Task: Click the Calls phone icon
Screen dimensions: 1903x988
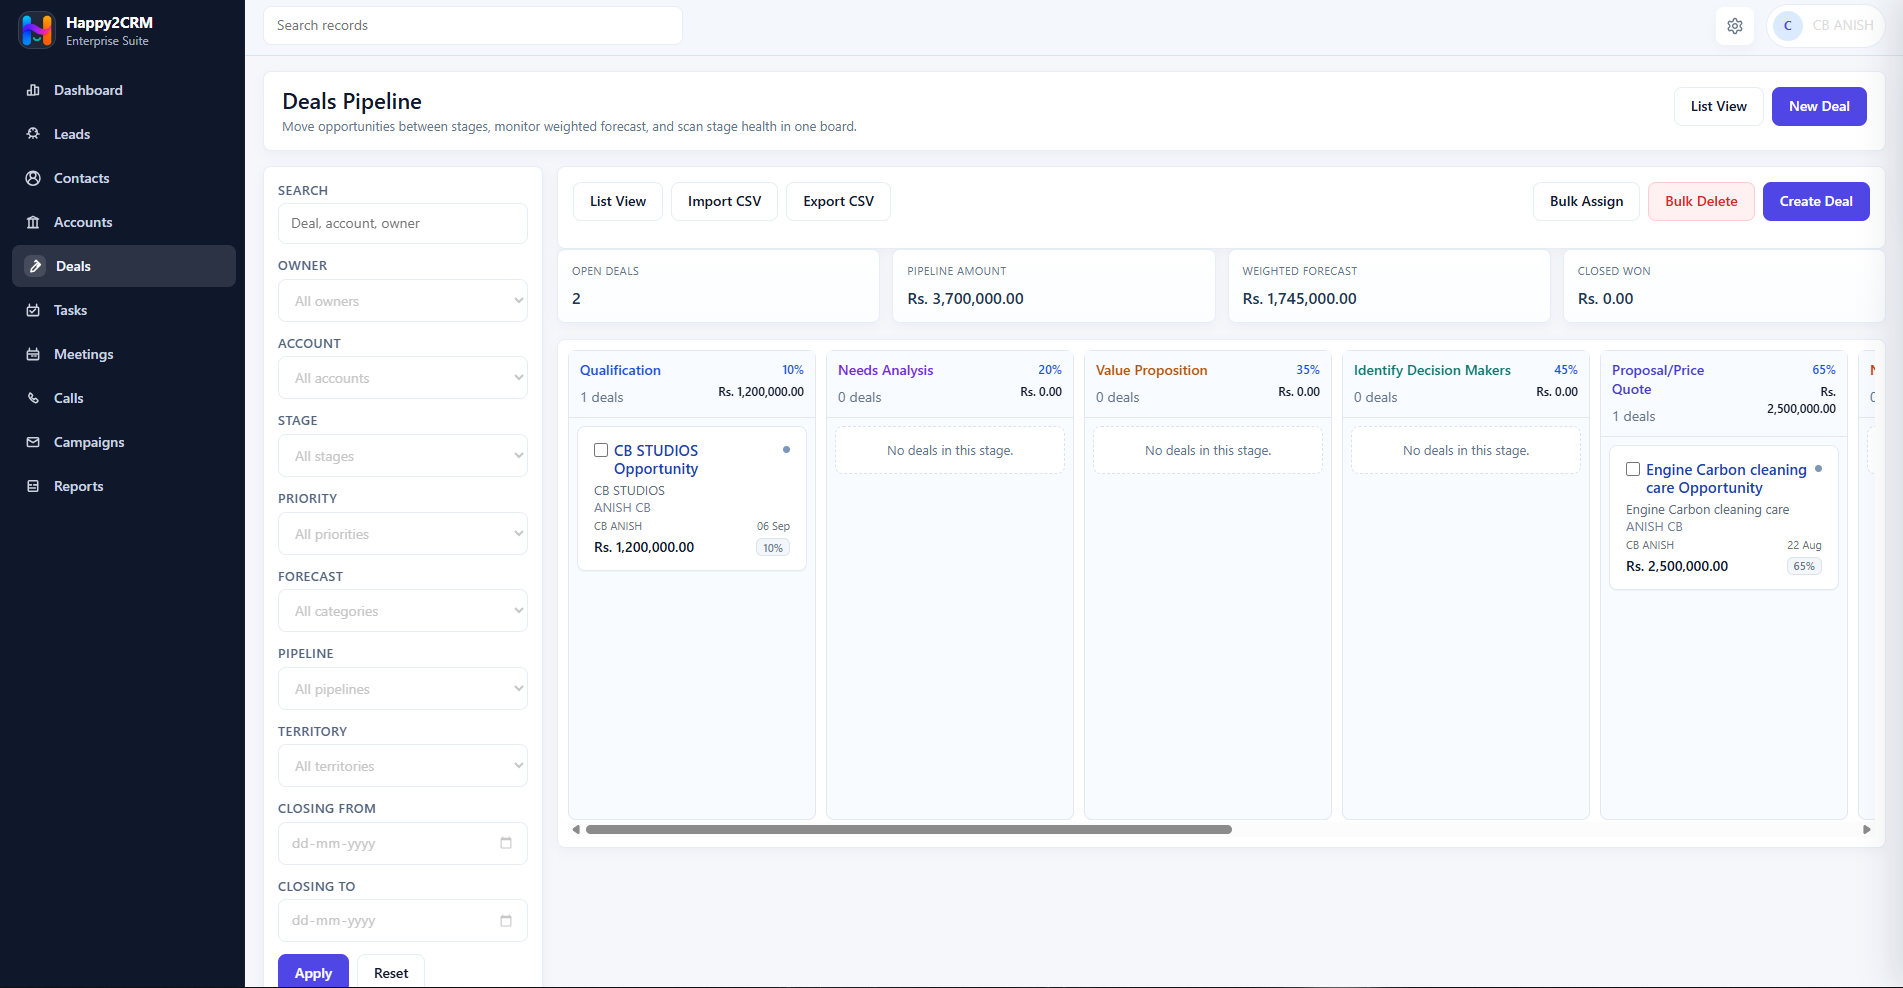Action: [33, 398]
